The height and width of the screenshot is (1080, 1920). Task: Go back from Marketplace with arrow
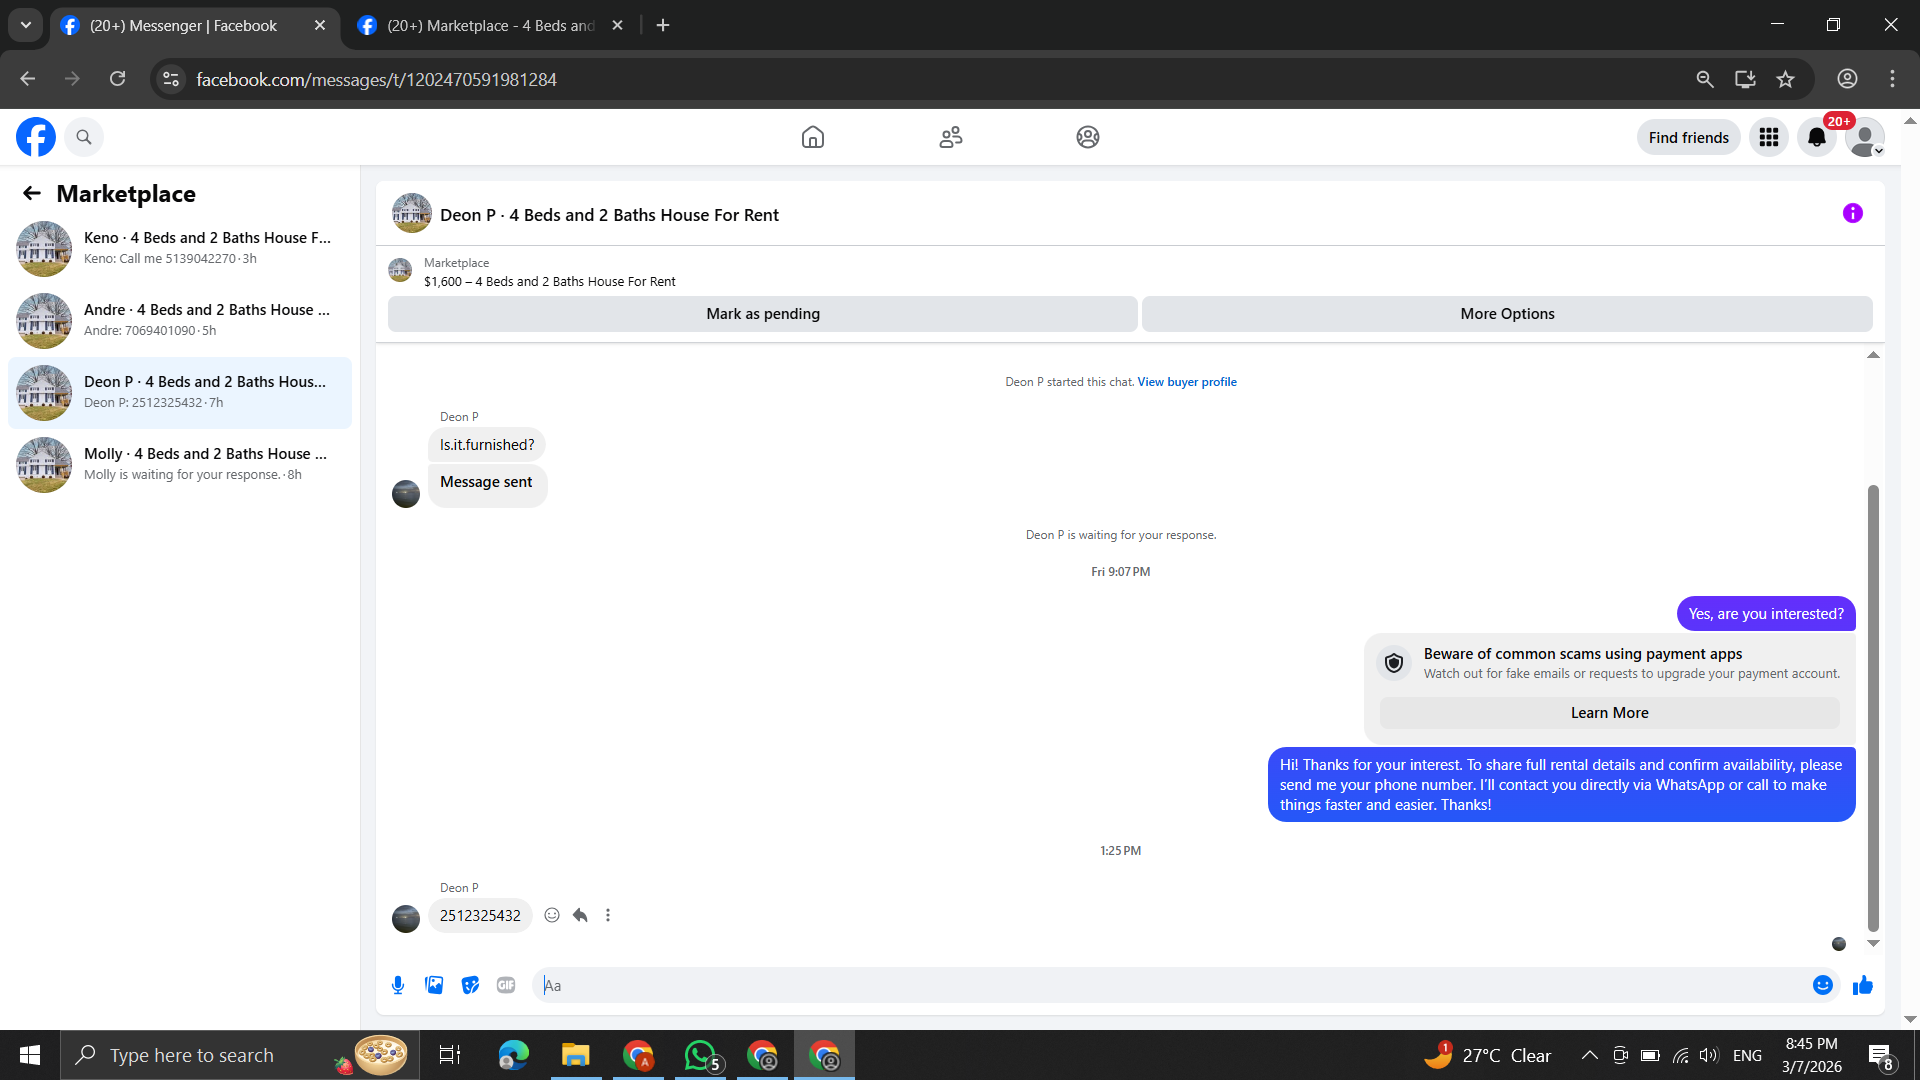[x=32, y=193]
